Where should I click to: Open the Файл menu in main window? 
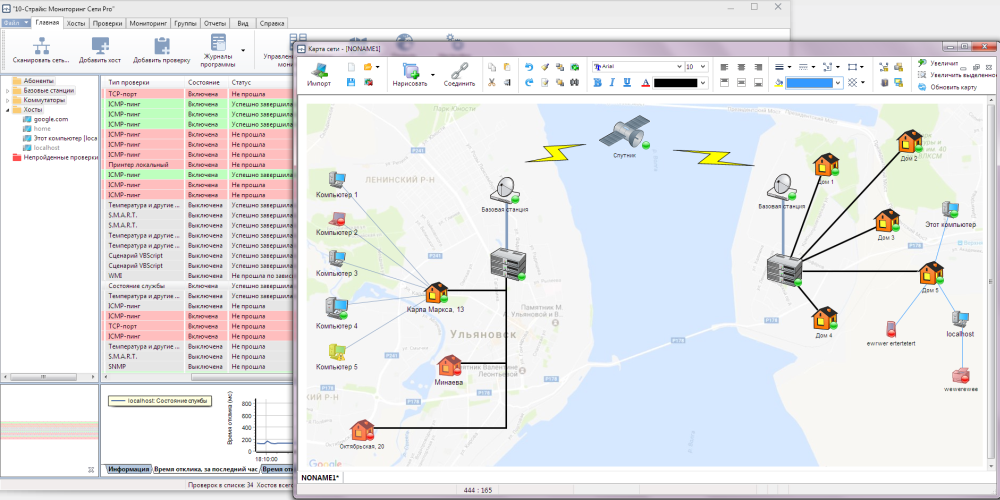coord(16,22)
